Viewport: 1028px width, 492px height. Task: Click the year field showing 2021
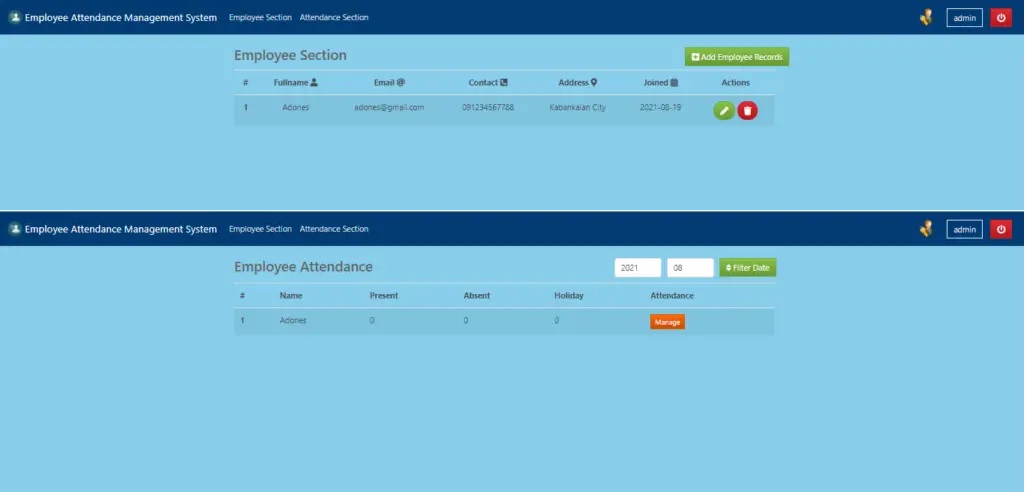[639, 268]
